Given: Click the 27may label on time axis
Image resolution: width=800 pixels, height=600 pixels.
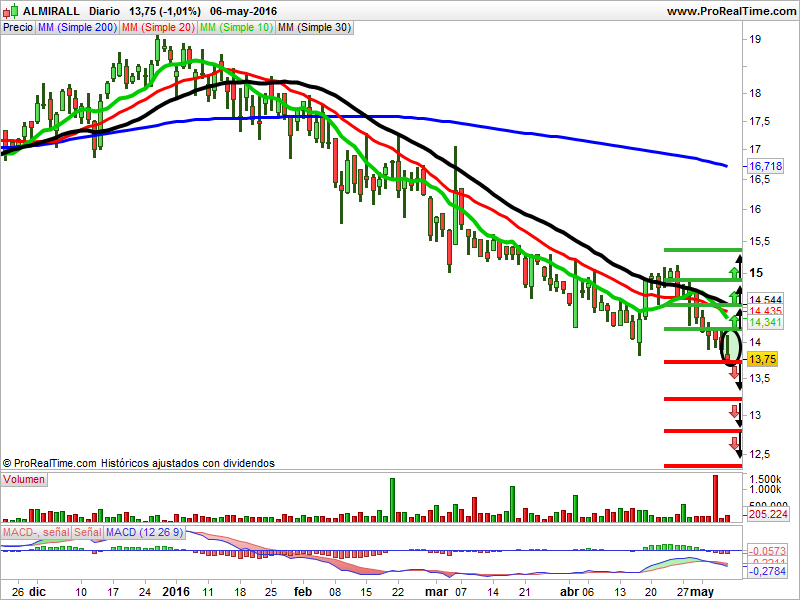Looking at the screenshot, I should coord(695,592).
